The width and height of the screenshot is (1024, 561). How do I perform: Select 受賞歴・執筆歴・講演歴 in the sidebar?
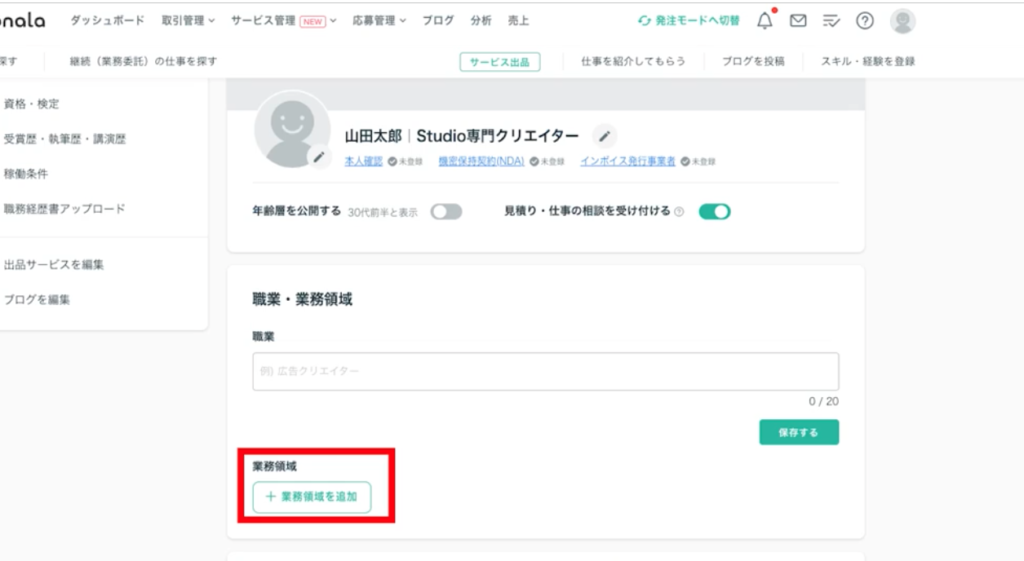pos(65,139)
